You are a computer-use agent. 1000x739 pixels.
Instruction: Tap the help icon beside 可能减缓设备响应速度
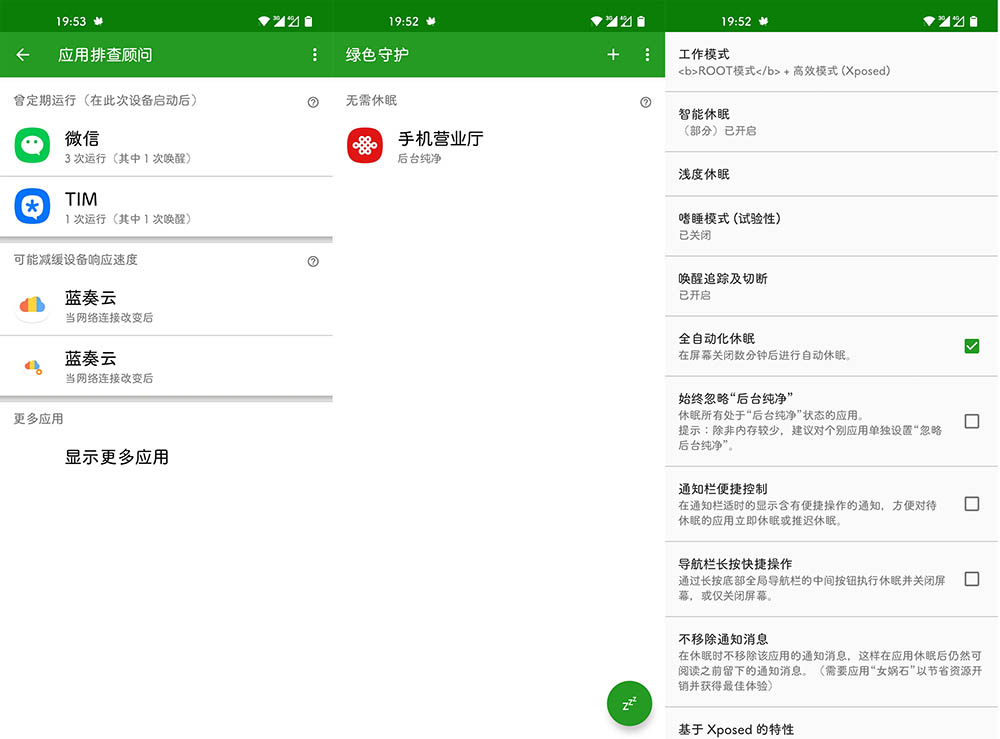pos(313,261)
